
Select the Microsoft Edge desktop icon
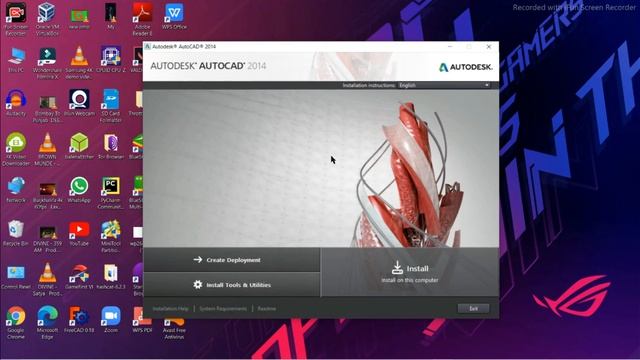coord(47,322)
